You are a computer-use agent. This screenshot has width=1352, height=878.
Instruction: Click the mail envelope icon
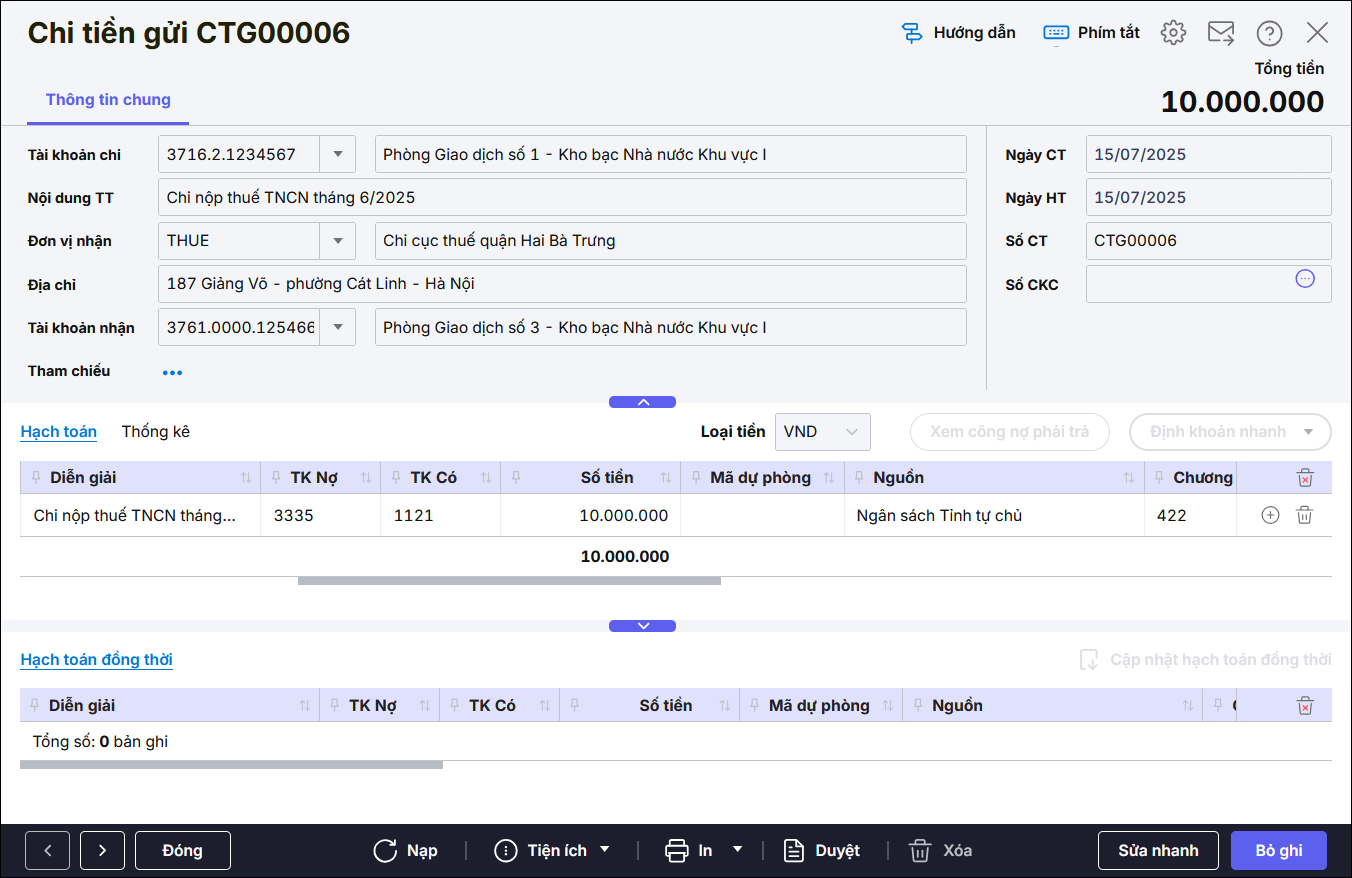click(1221, 33)
